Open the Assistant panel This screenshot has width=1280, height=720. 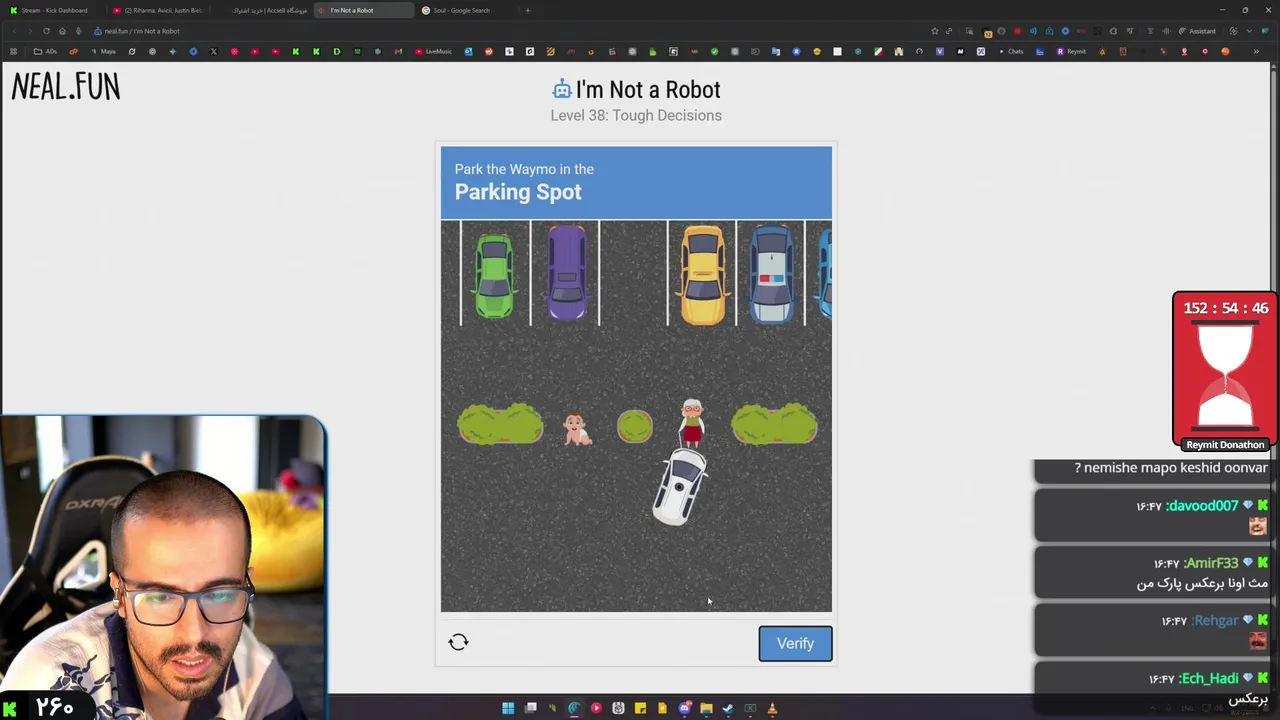point(1197,31)
